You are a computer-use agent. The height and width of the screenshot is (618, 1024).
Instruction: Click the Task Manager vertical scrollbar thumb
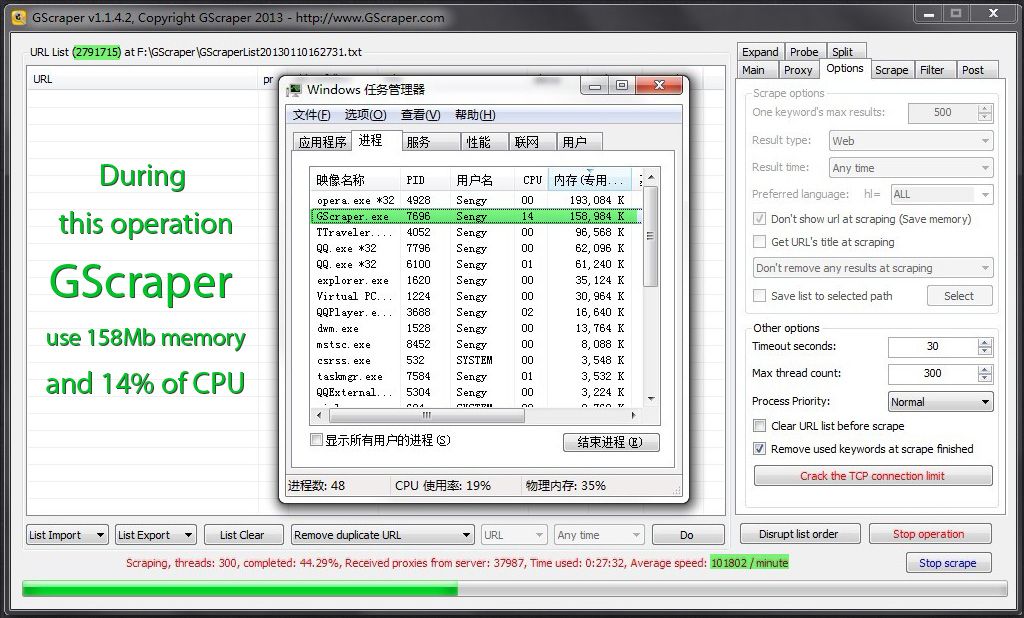point(650,236)
